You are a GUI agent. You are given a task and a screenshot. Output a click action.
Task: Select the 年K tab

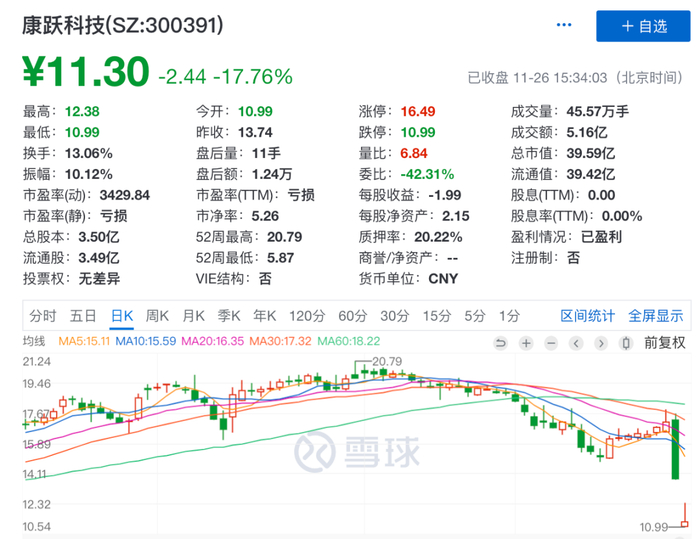click(x=265, y=316)
